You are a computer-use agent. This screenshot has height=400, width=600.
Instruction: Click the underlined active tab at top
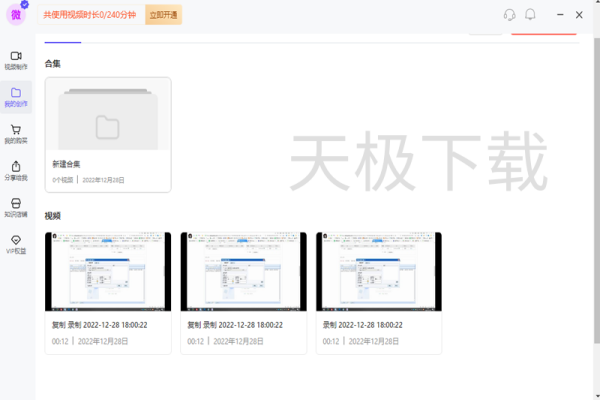tap(63, 38)
